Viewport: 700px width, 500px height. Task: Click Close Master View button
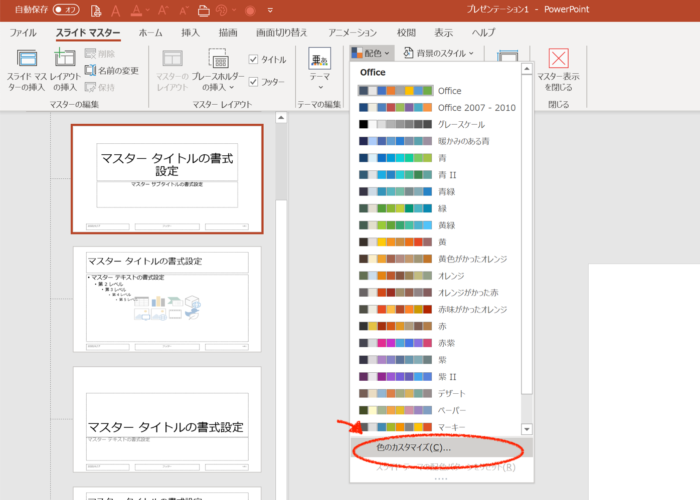(558, 69)
